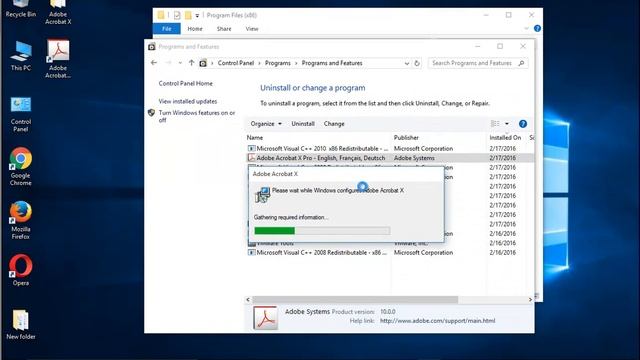The width and height of the screenshot is (640, 360).
Task: Click the folder icon in Program Files title bar
Action: (161, 16)
